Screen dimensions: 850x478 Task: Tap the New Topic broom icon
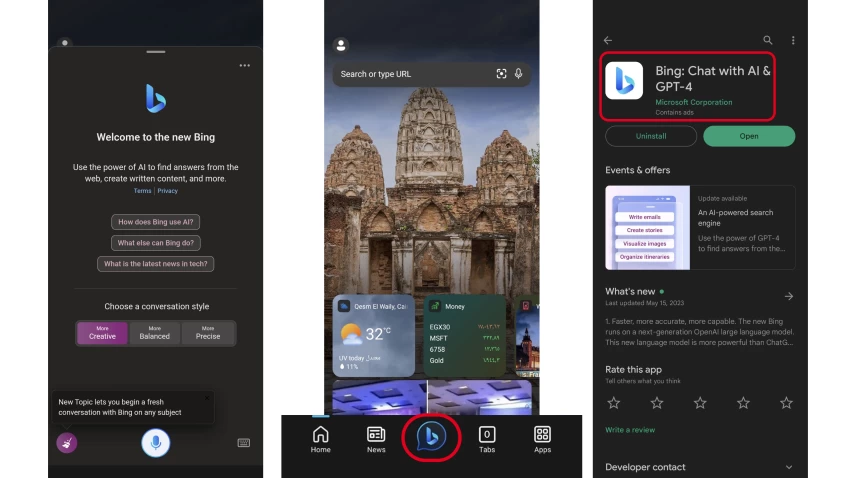67,443
